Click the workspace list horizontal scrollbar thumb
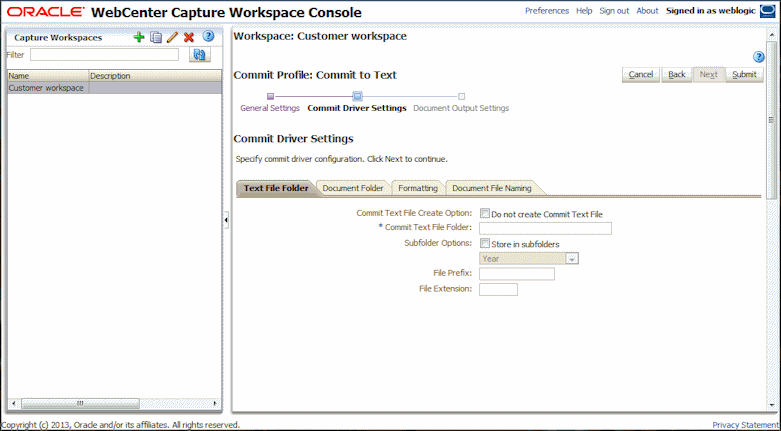781x431 pixels. 81,403
